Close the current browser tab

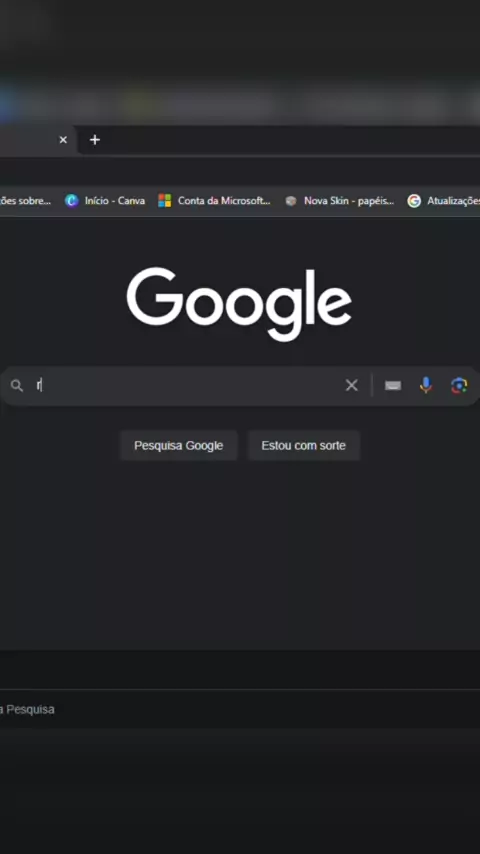[63, 140]
